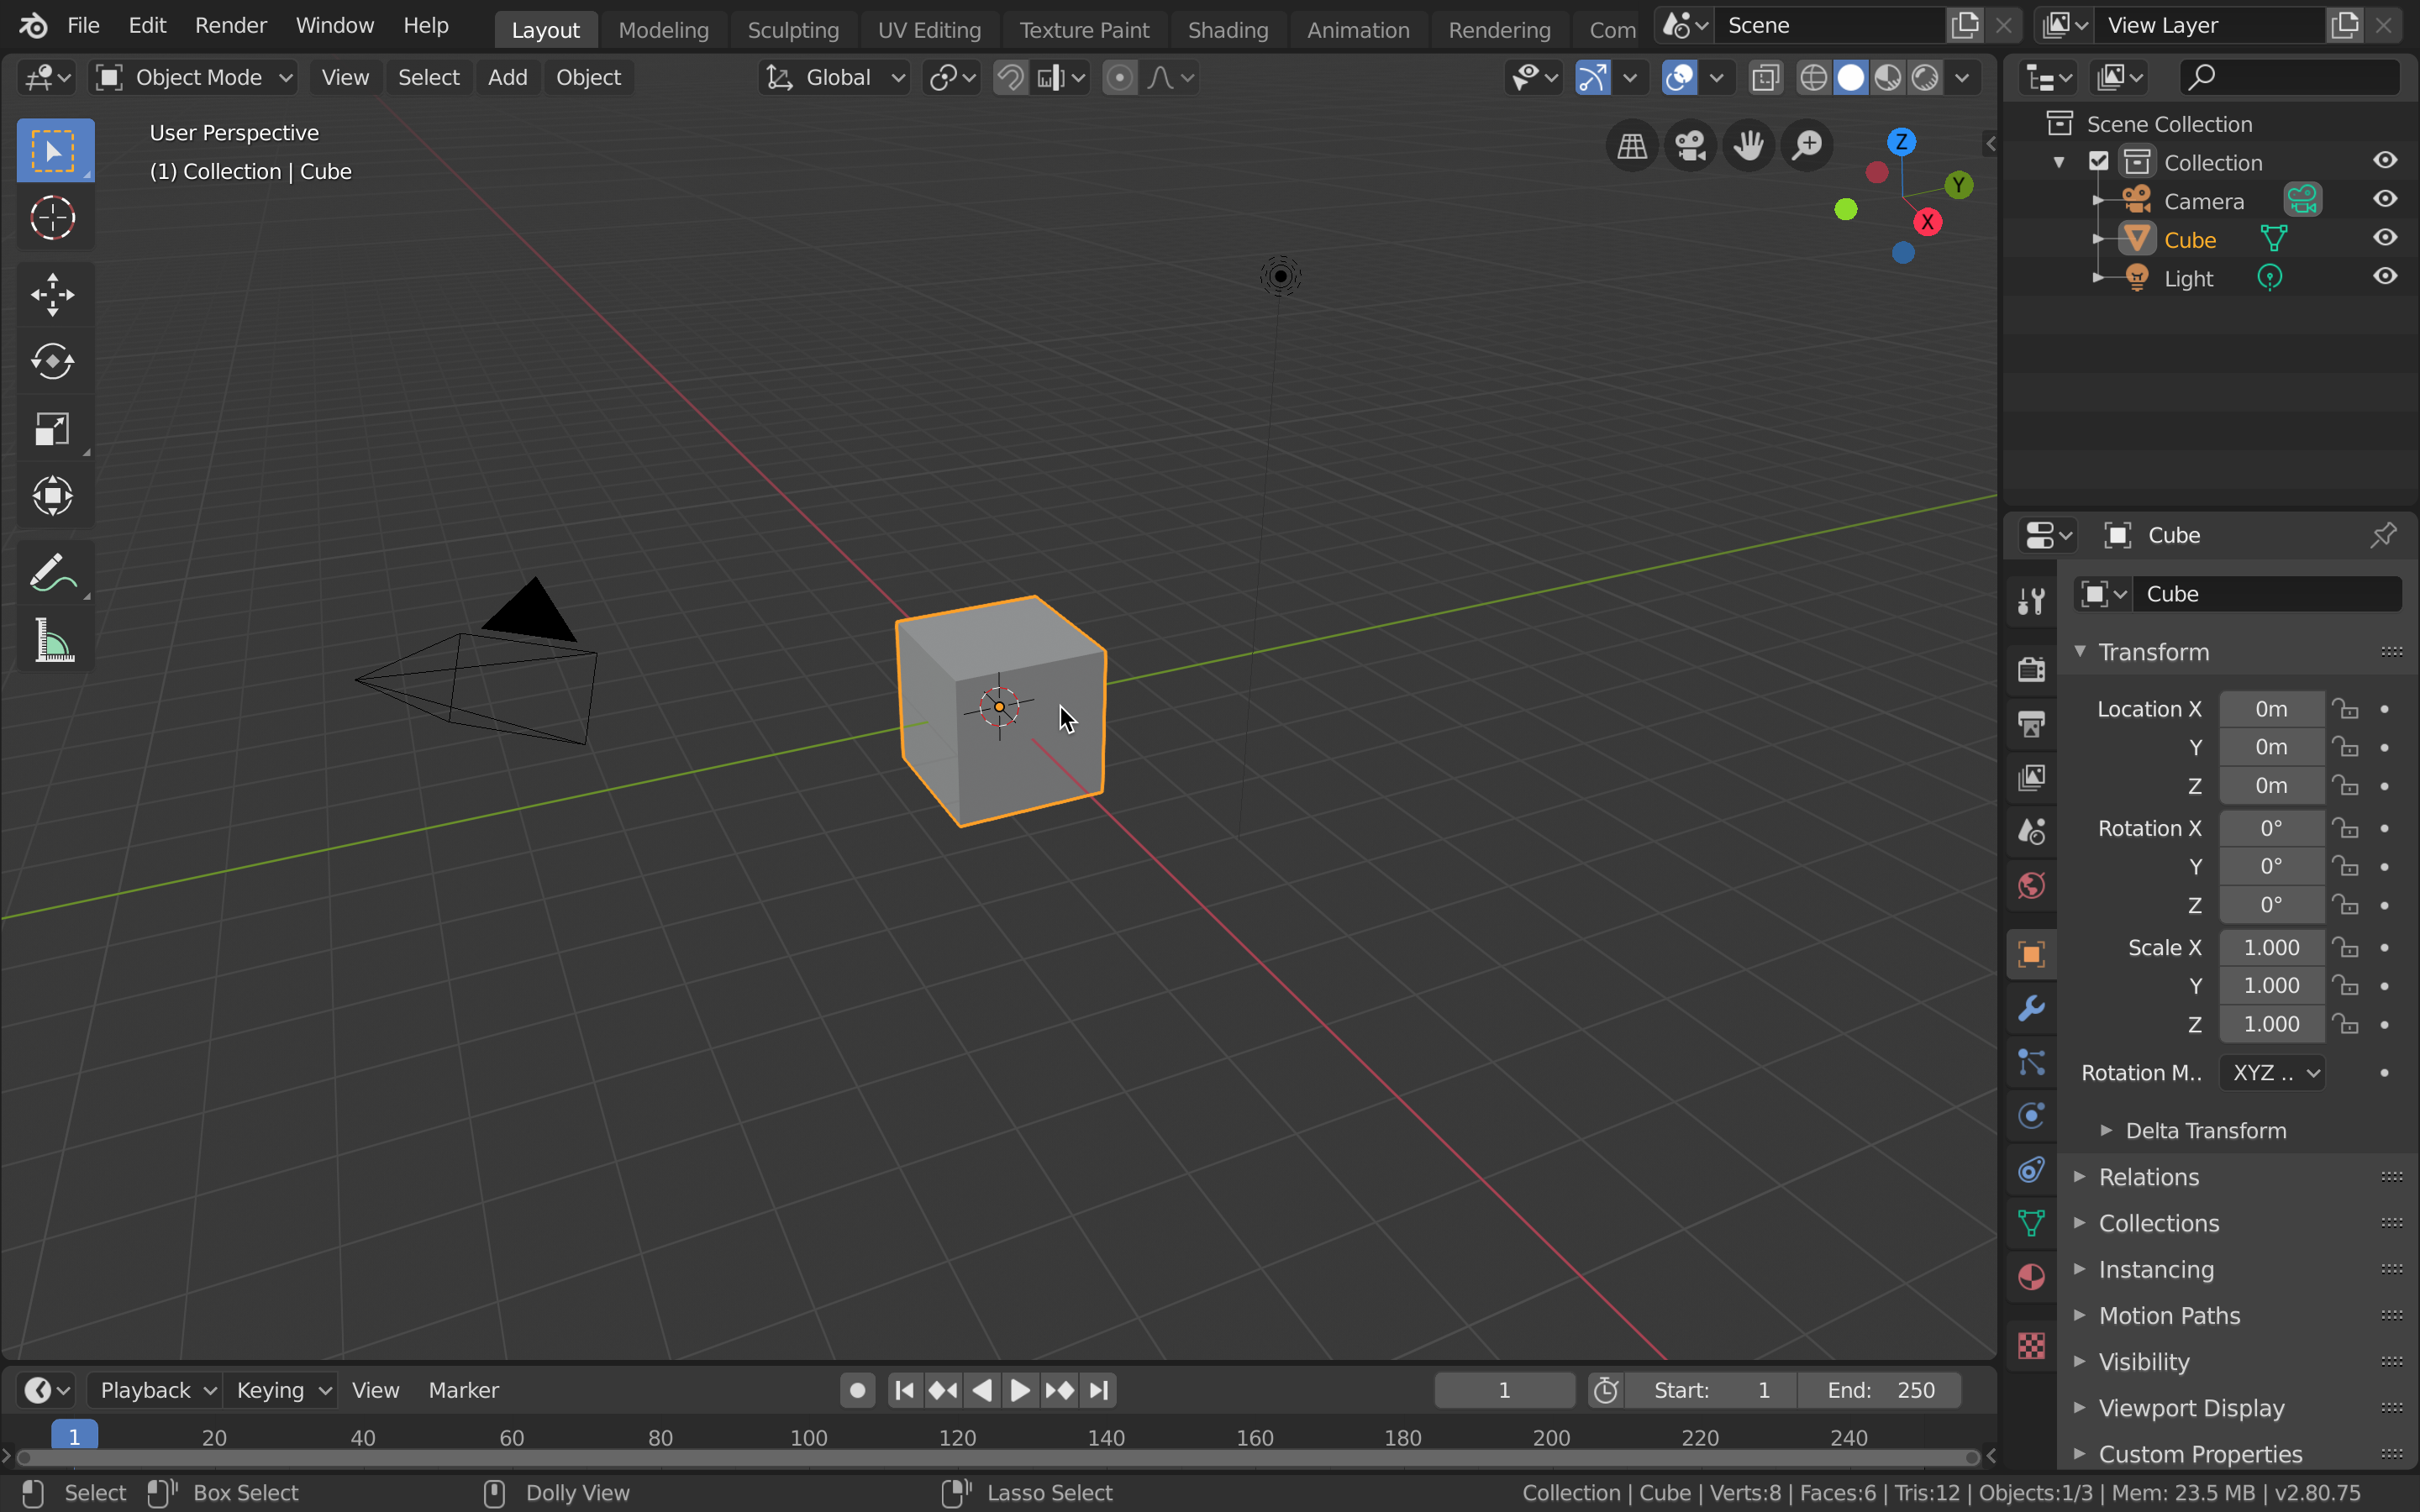Open the Object Constraints tab
This screenshot has width=2420, height=1512.
[x=2031, y=1170]
